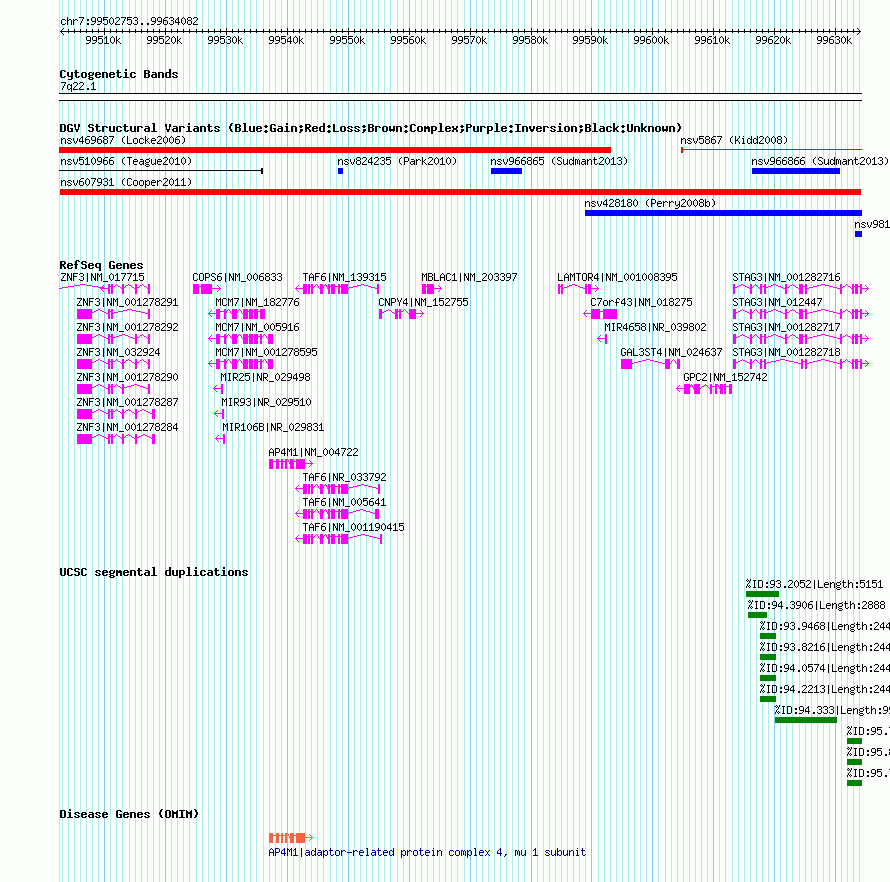The image size is (890, 882).
Task: Click the 99510k ruler tick label
Action: click(x=103, y=40)
